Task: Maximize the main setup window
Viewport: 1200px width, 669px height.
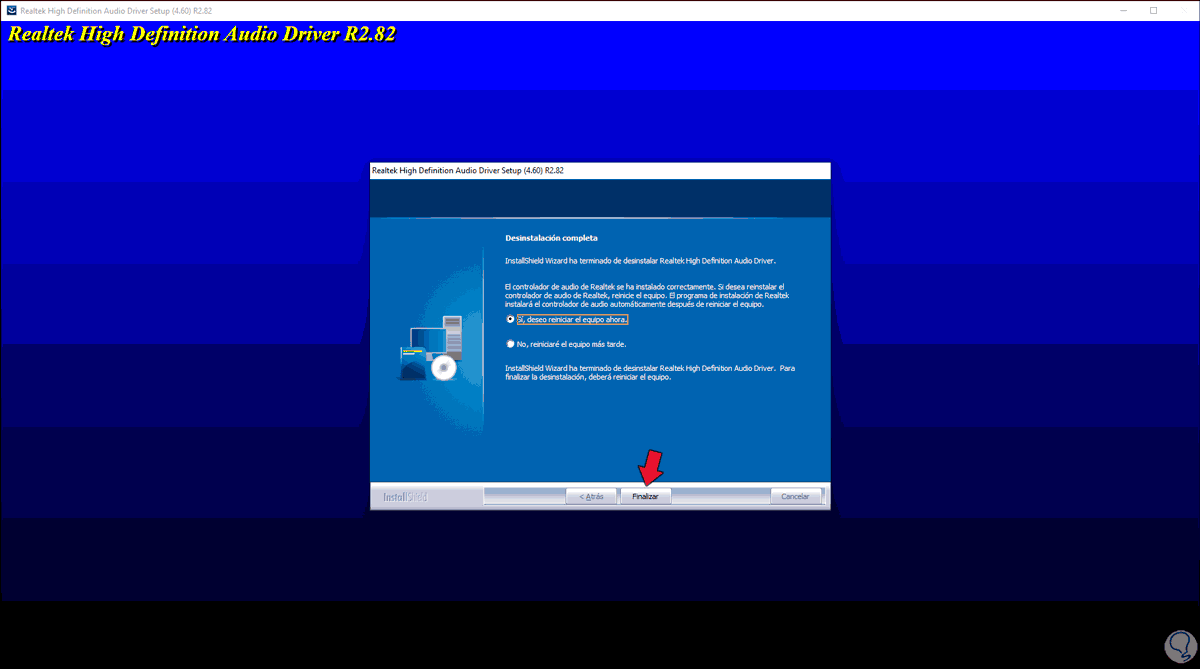Action: (1153, 10)
